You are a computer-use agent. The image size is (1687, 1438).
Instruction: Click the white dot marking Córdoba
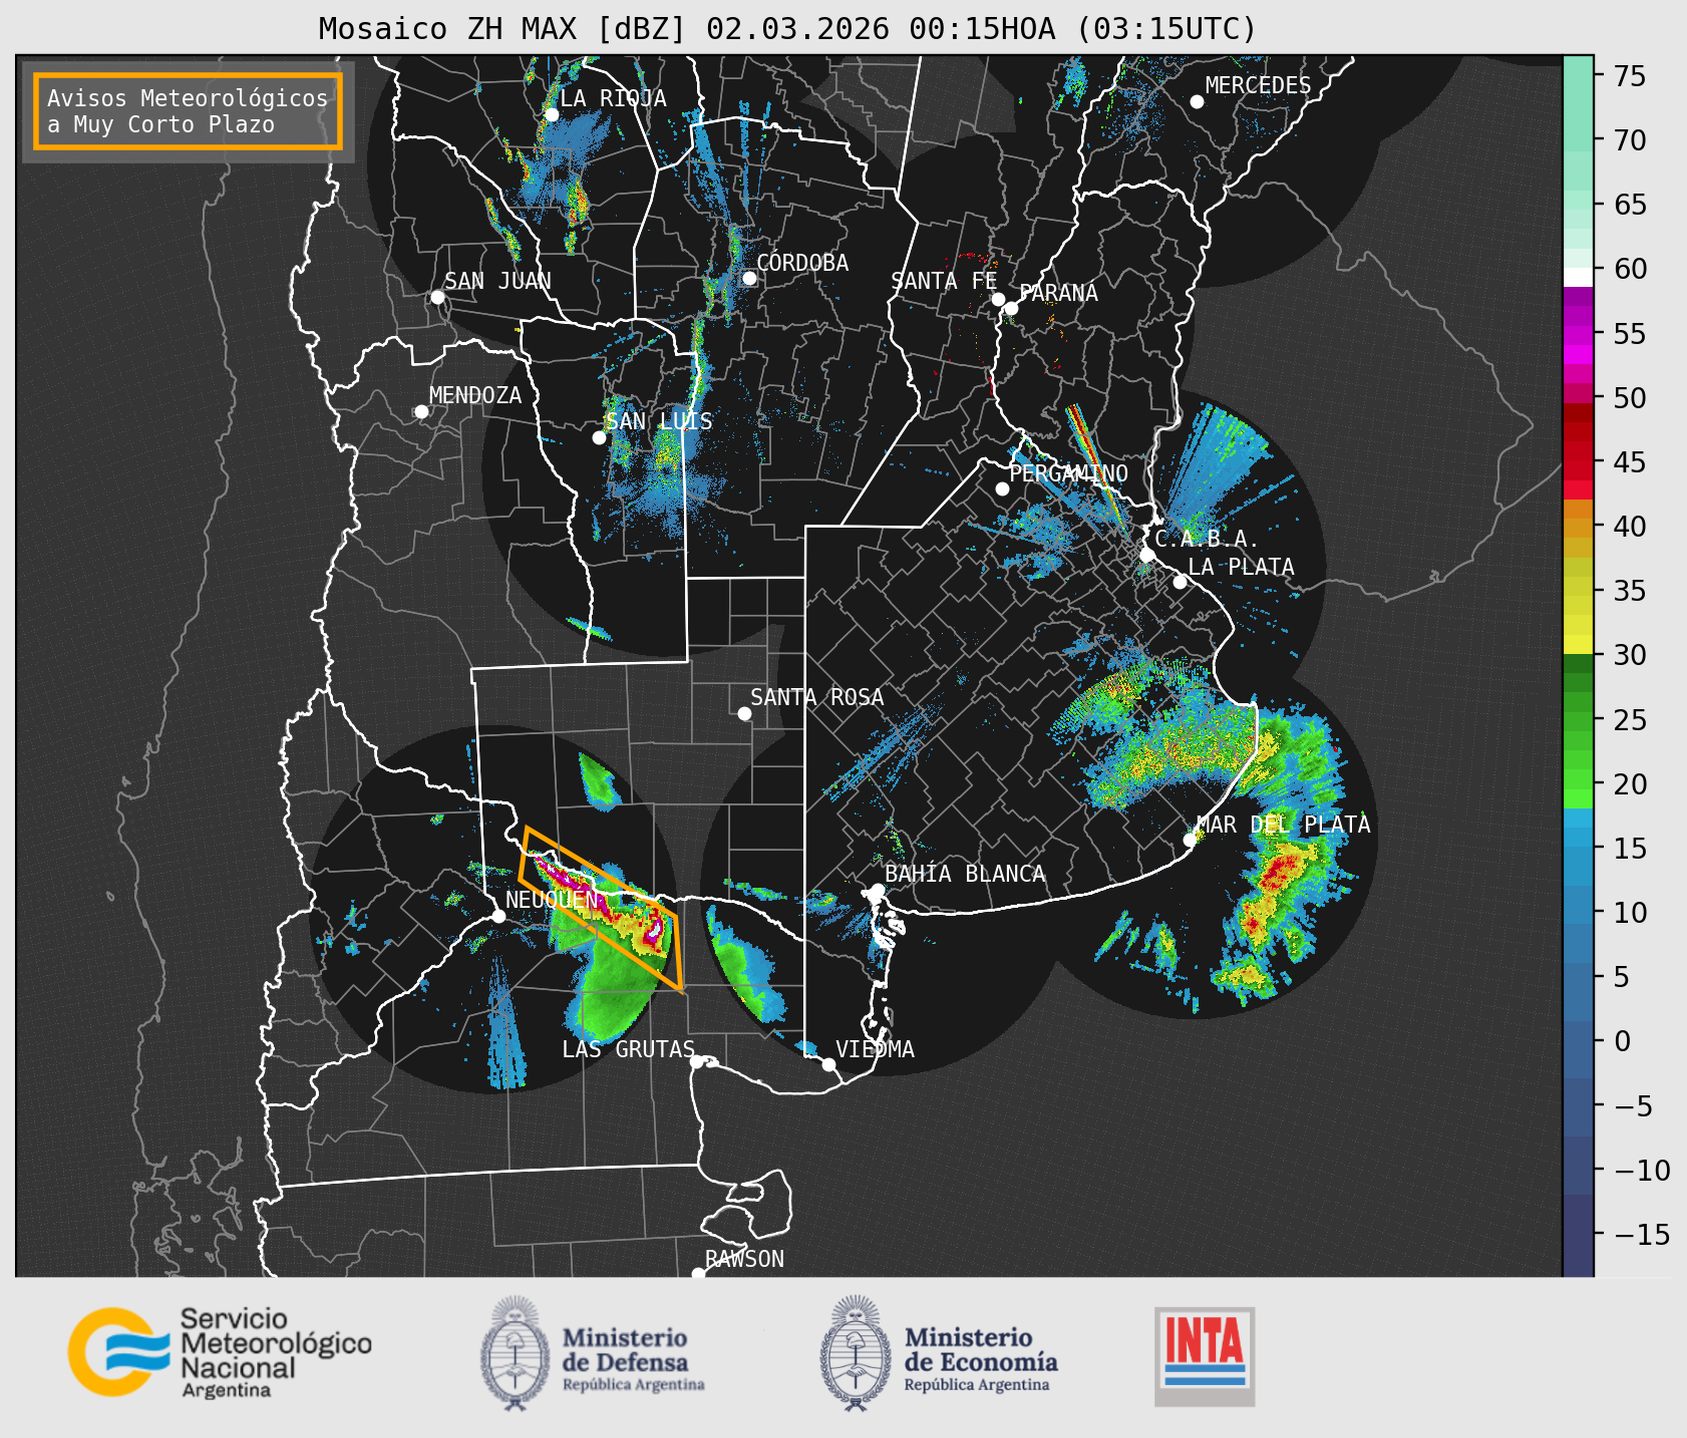(749, 277)
